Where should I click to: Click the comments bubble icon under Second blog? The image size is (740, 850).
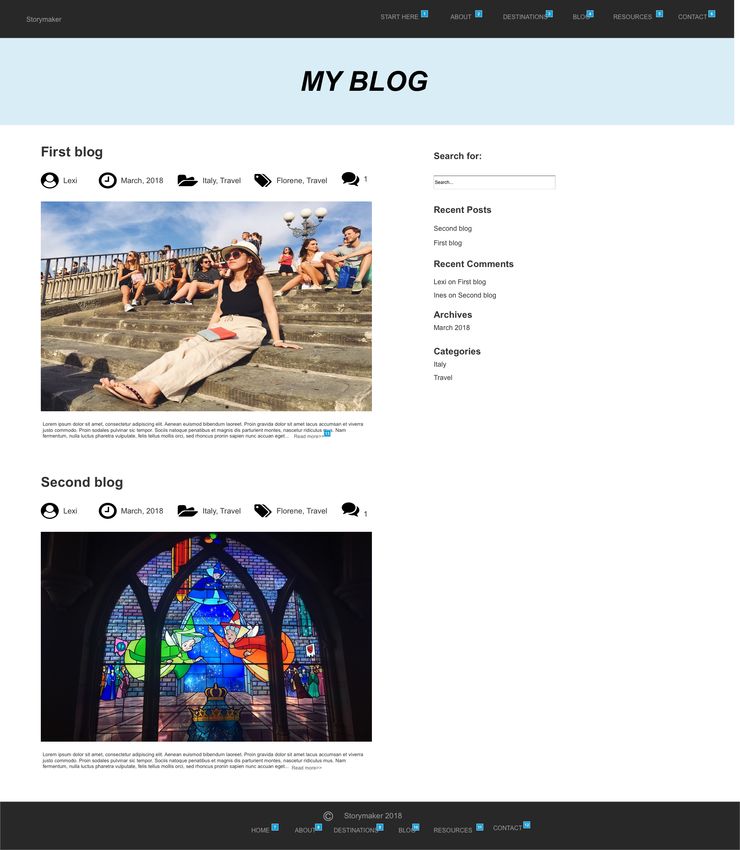[x=350, y=510]
